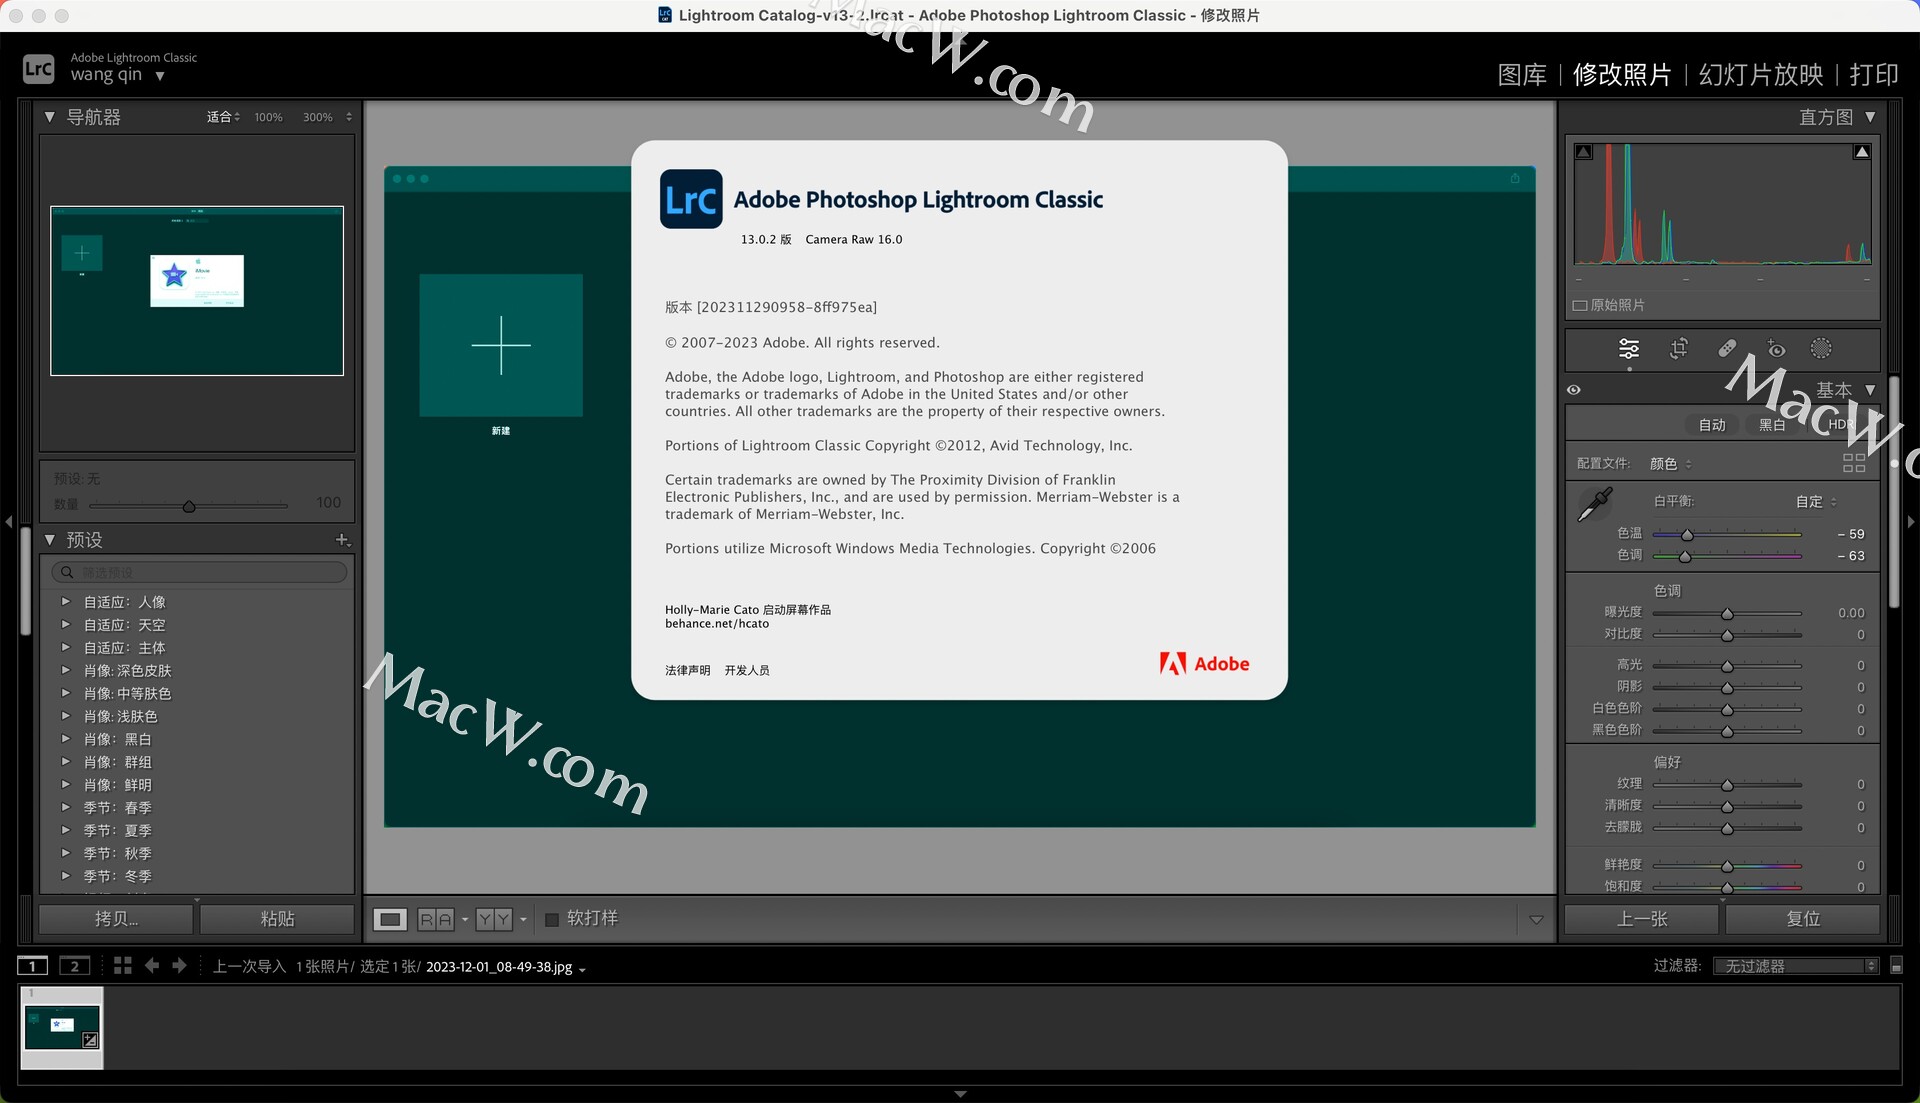Toggle the Basic panel preview eye icon
Screen dimensions: 1920x1103
coord(1574,390)
